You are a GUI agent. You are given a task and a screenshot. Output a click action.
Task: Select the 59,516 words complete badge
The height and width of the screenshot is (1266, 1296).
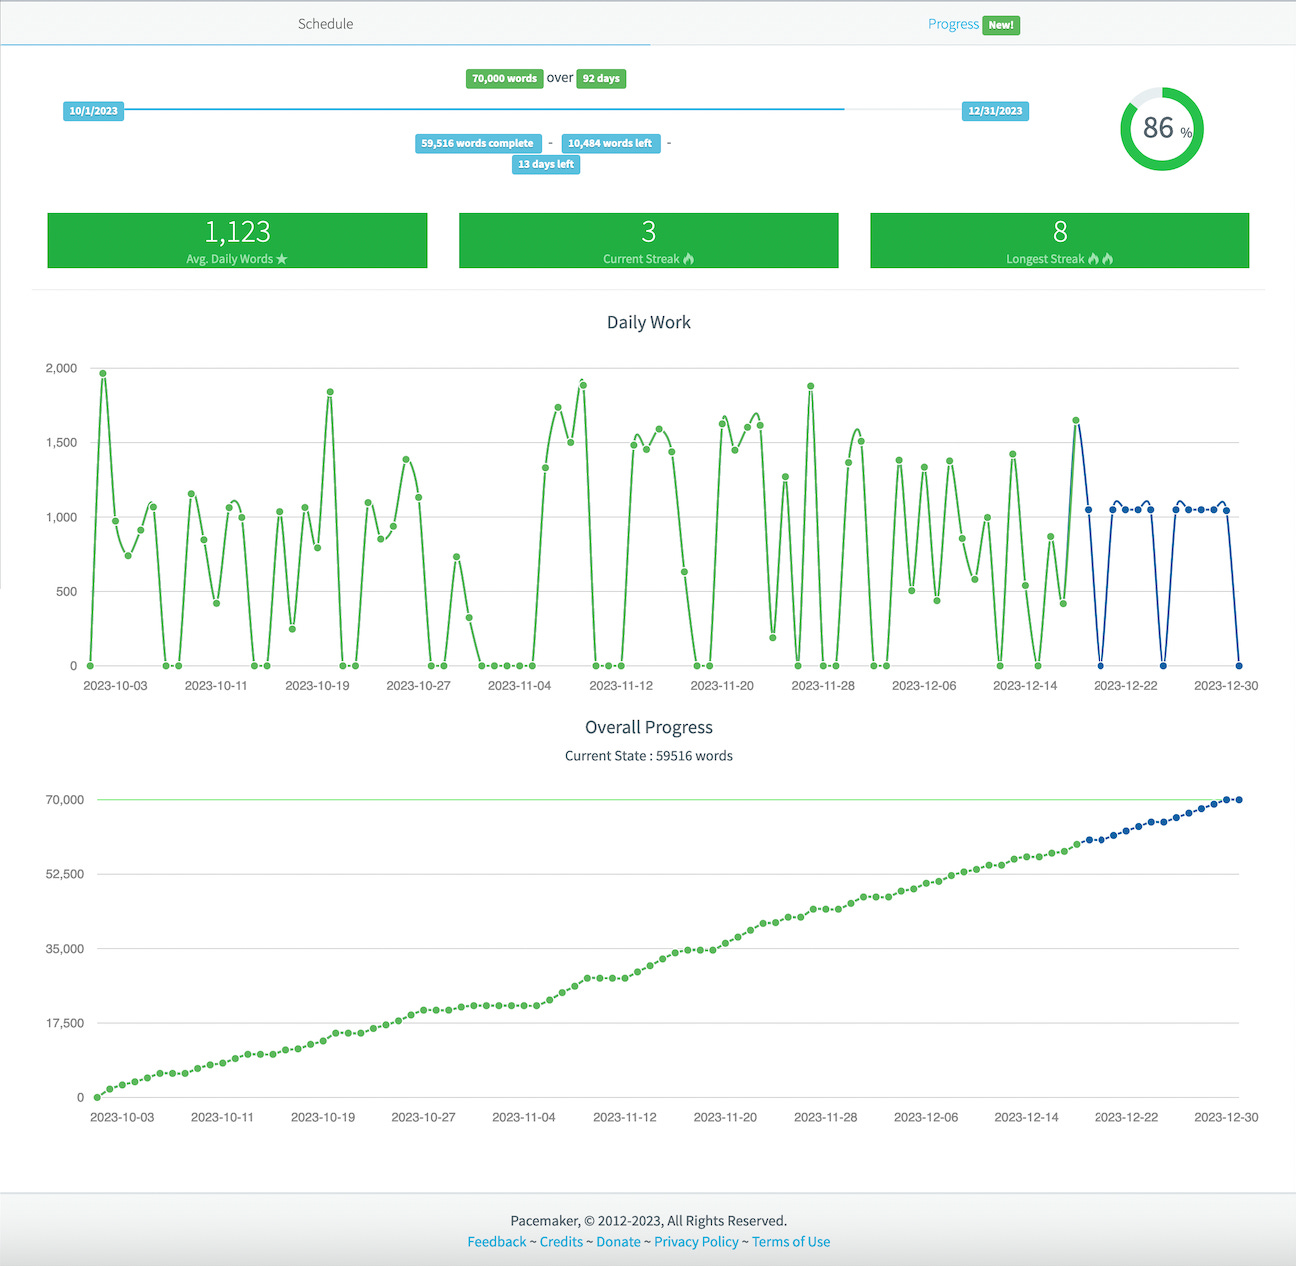click(478, 143)
